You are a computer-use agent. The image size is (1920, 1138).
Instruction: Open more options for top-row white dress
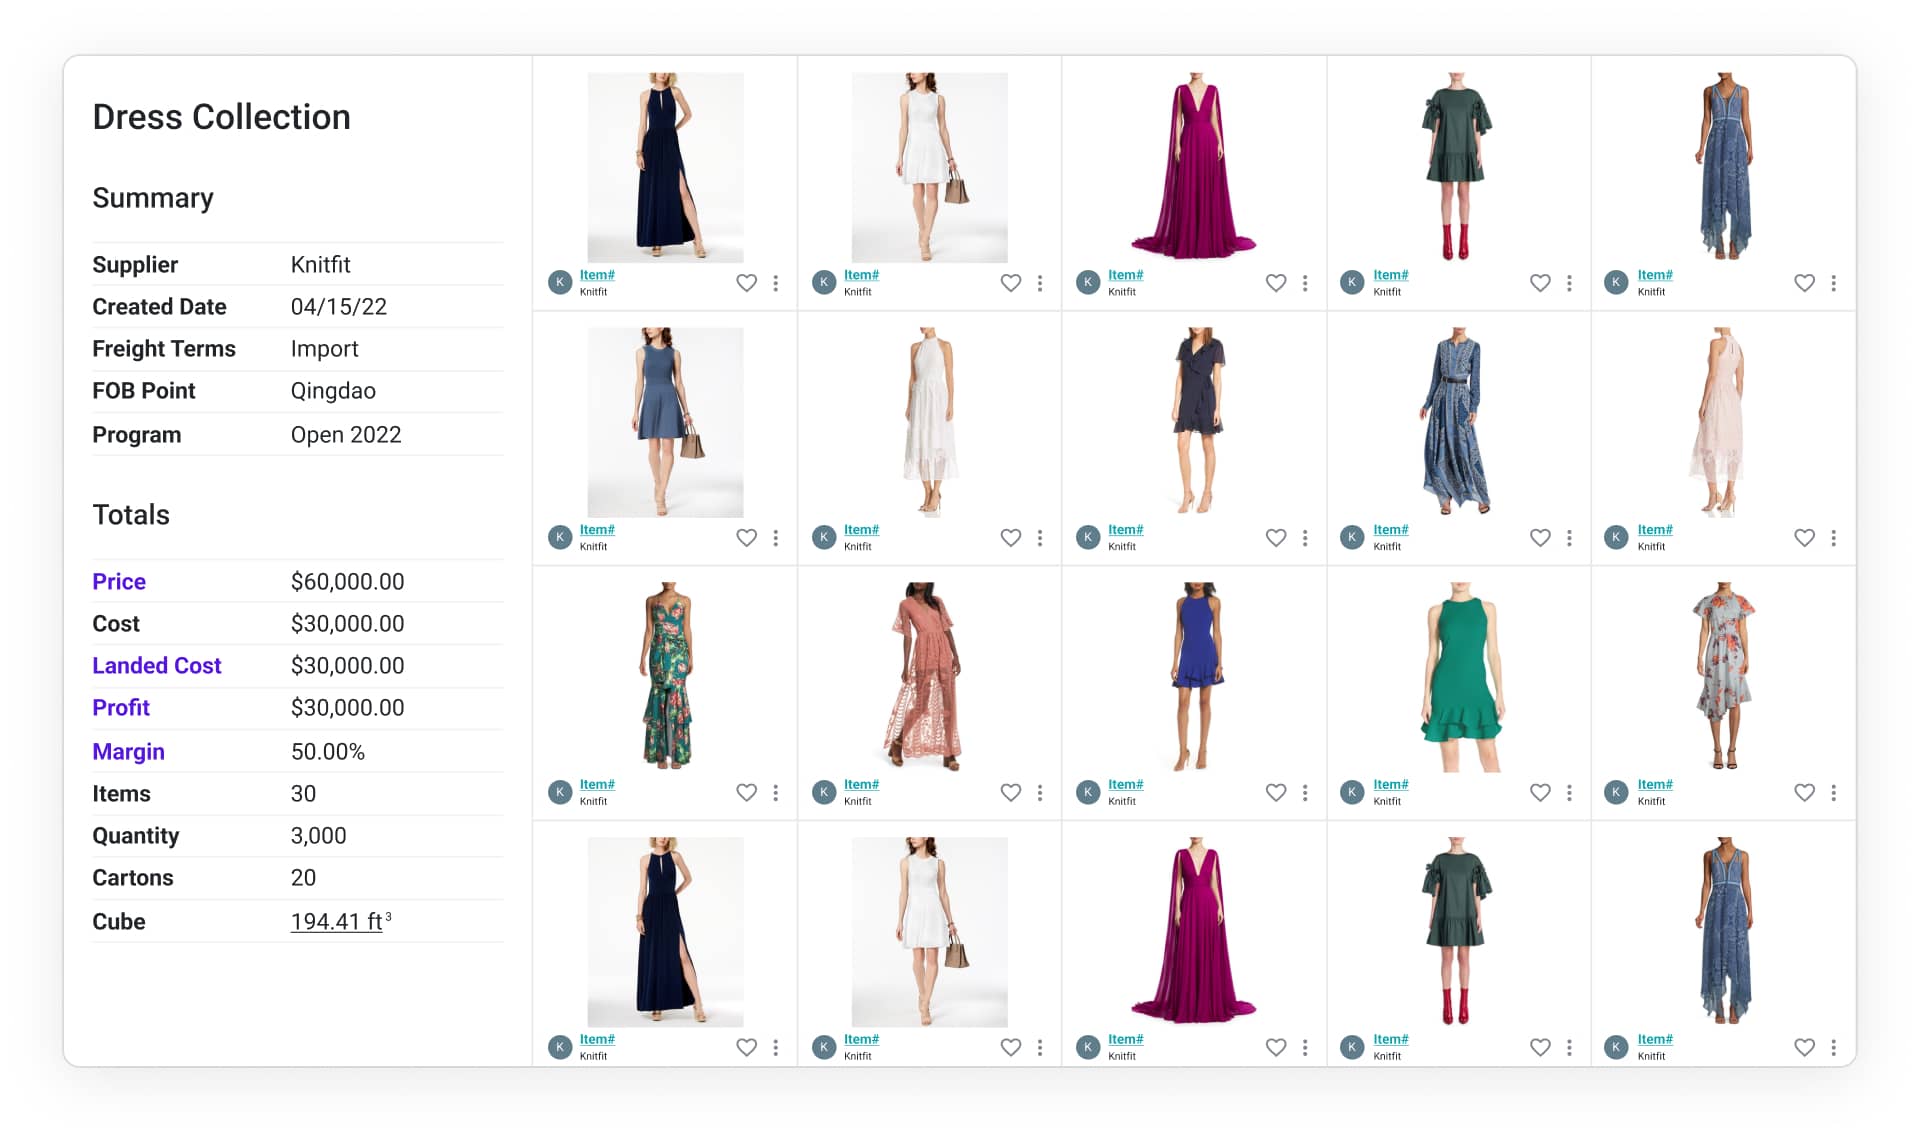point(1040,283)
